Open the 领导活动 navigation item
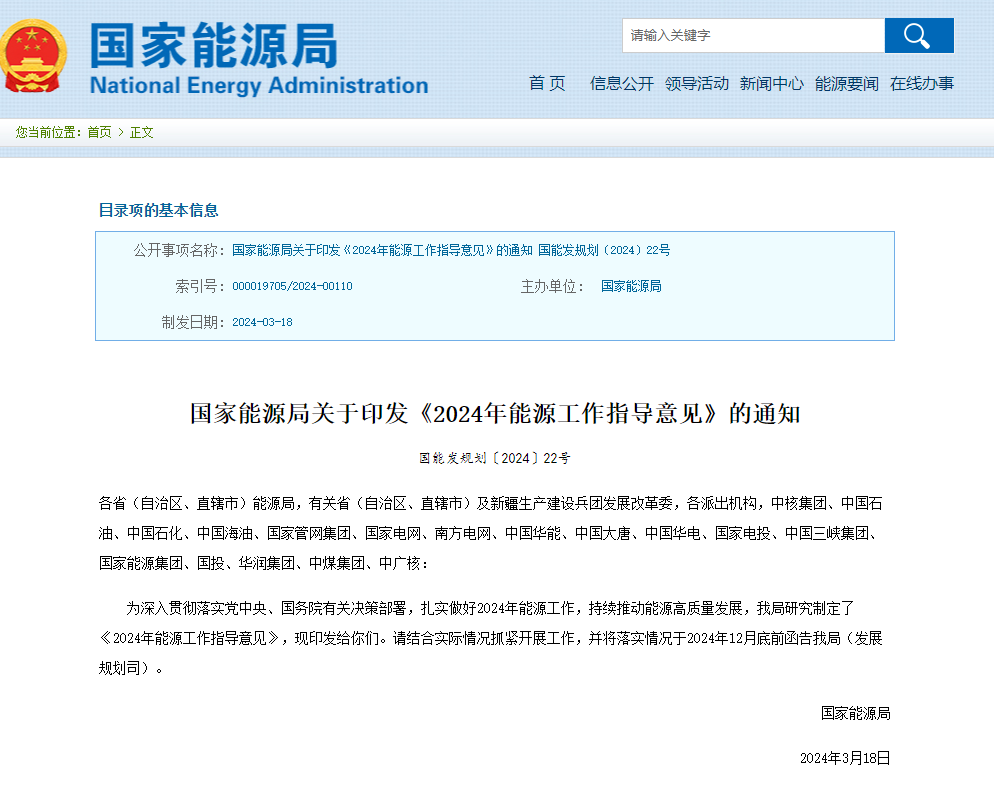The image size is (994, 785). click(x=697, y=84)
